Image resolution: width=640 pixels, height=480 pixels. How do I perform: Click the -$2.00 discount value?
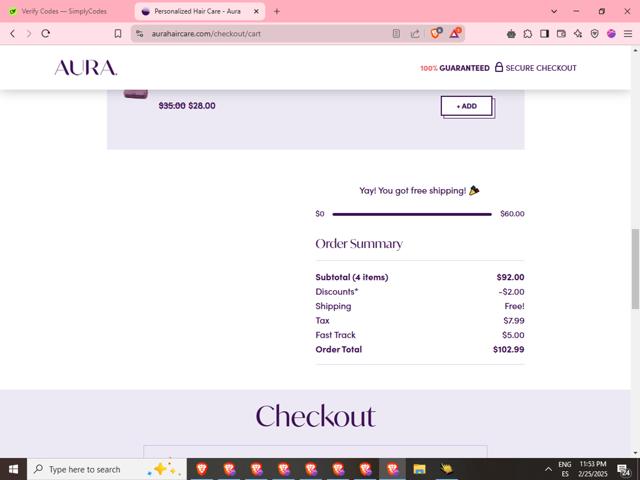(511, 292)
